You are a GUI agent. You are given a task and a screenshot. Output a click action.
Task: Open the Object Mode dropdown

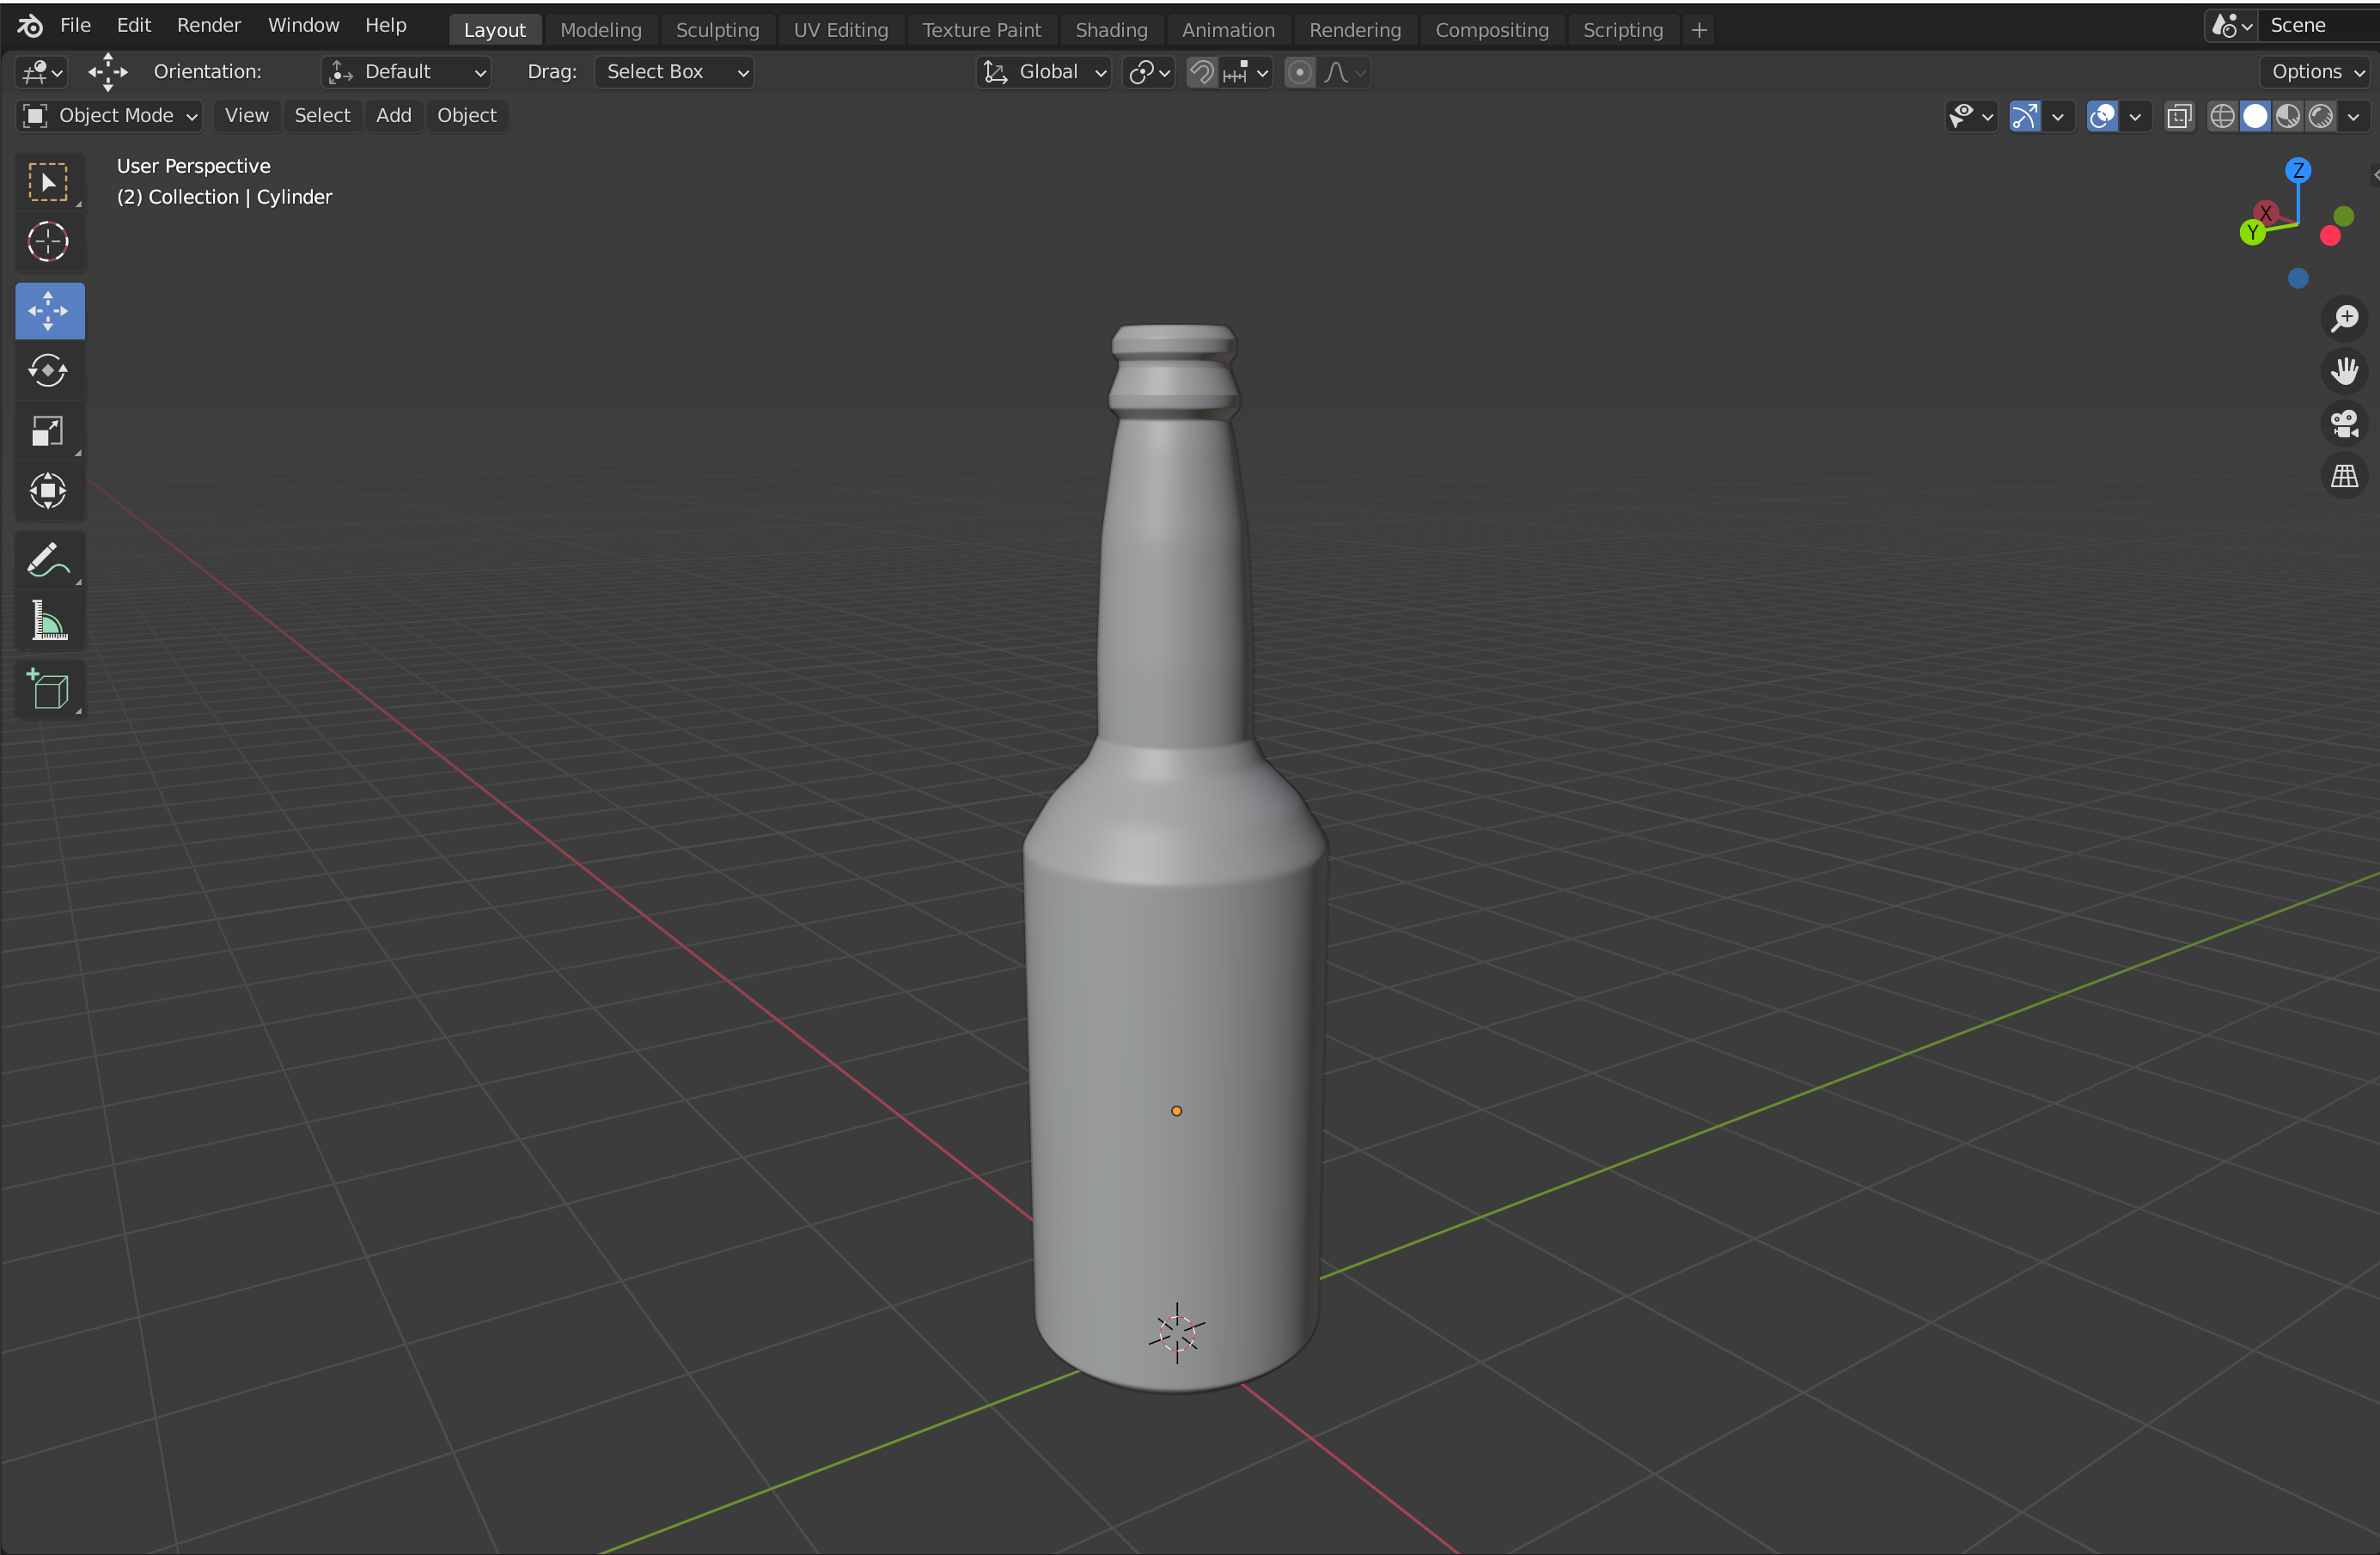110,116
